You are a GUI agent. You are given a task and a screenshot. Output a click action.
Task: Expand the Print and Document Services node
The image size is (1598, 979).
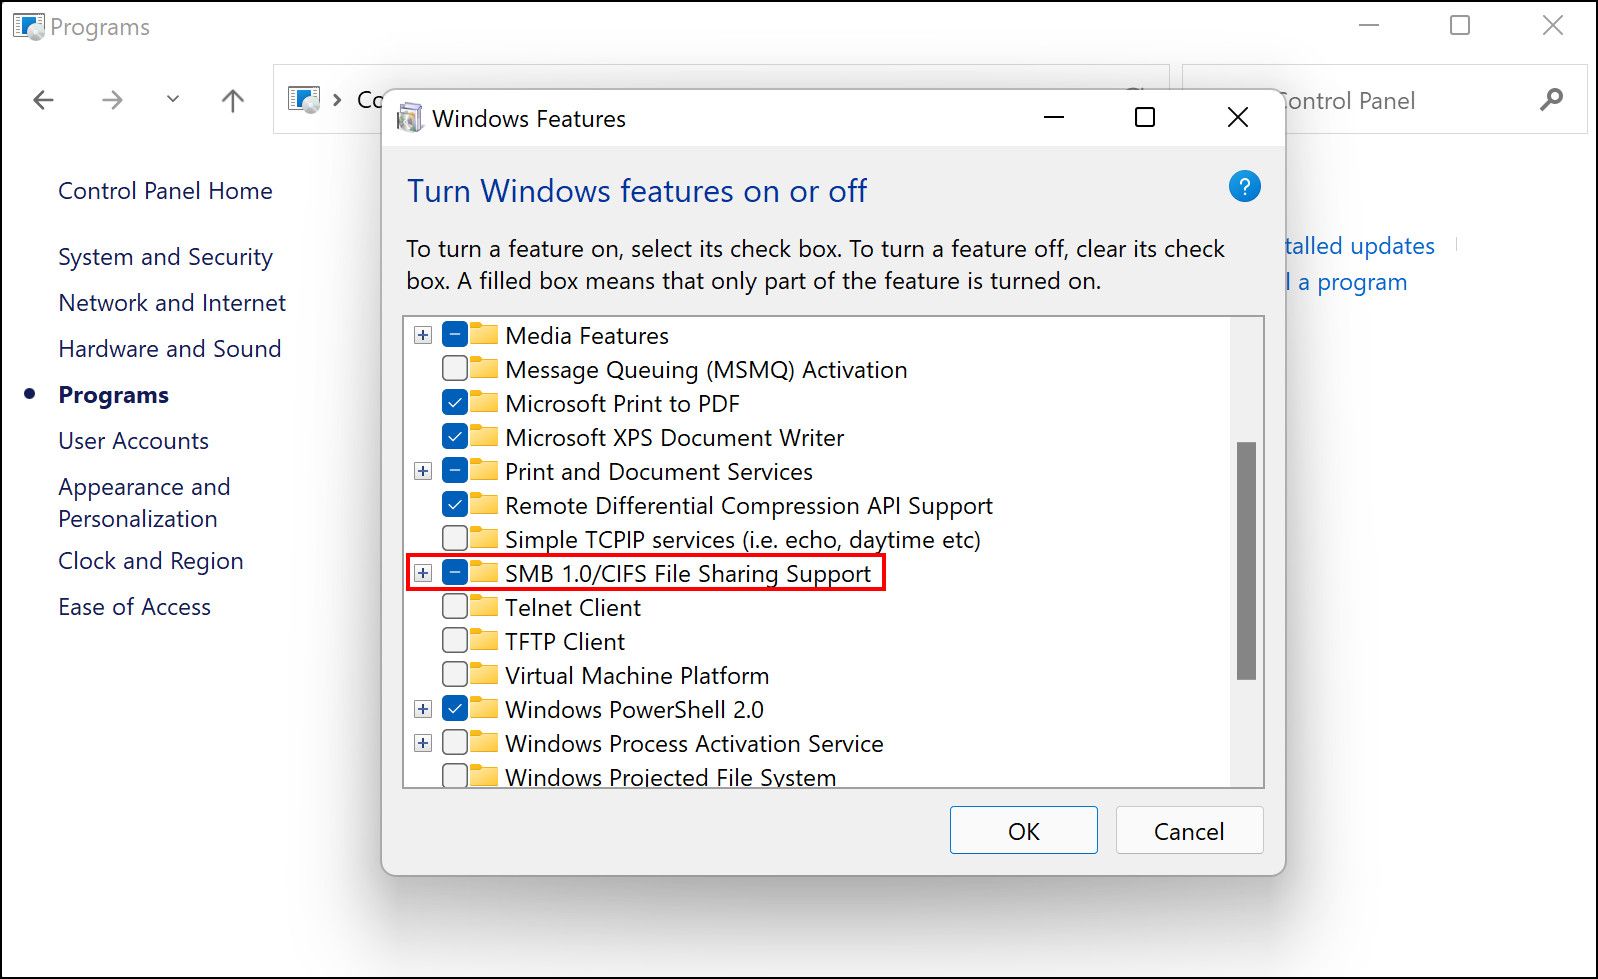(x=422, y=470)
